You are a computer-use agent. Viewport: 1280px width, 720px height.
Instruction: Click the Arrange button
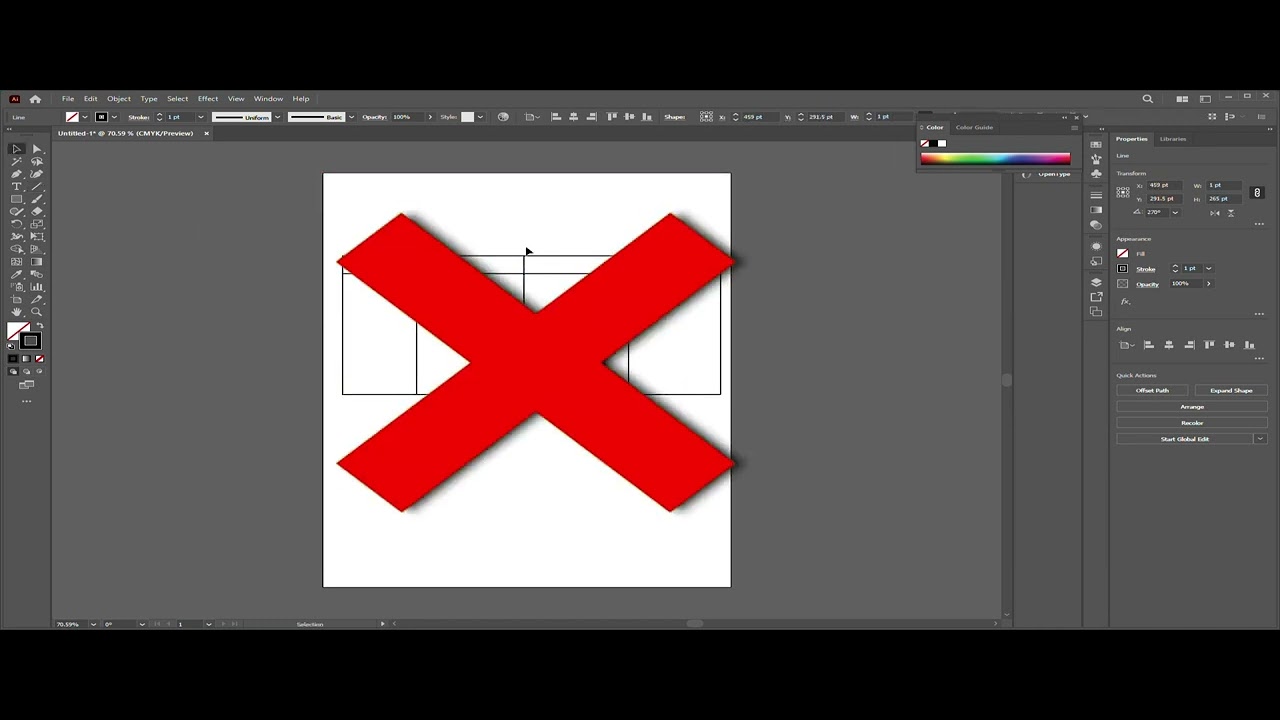[x=1192, y=407]
